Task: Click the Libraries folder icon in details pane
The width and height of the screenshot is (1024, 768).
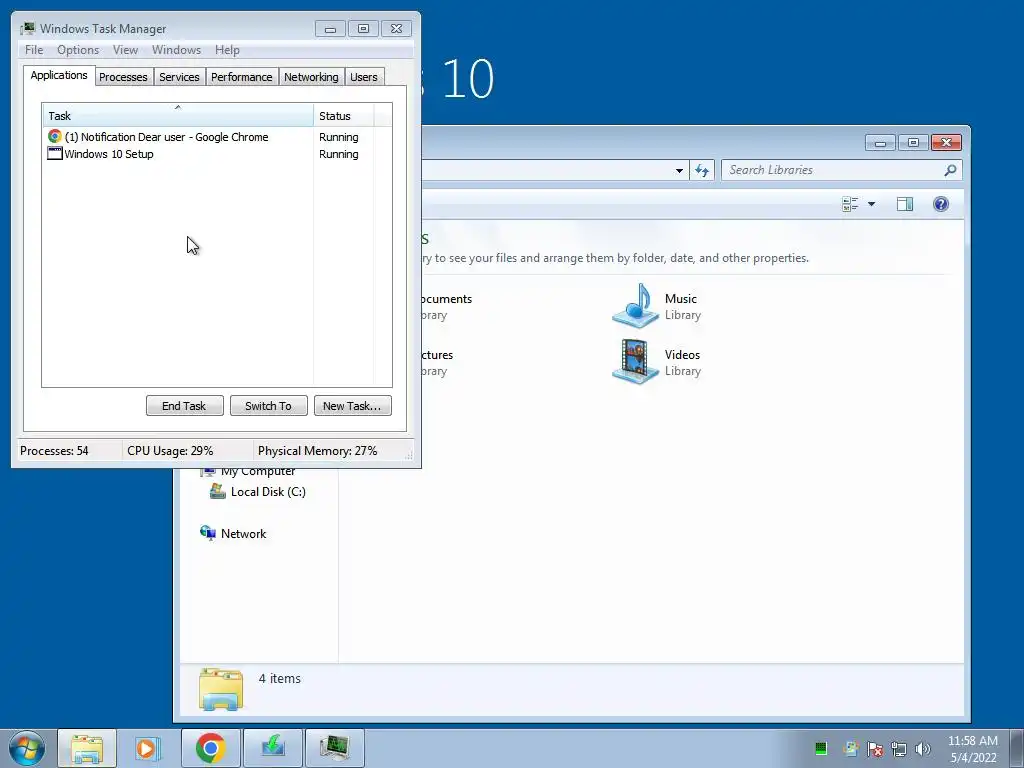Action: tap(221, 689)
